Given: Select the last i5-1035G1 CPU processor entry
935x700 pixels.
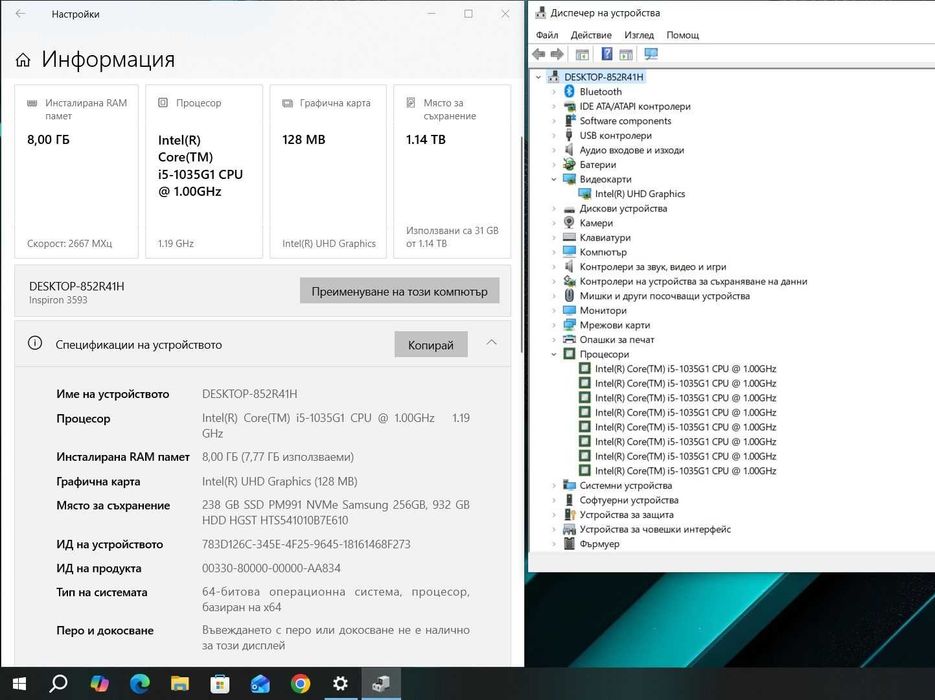Looking at the screenshot, I should click(x=685, y=470).
